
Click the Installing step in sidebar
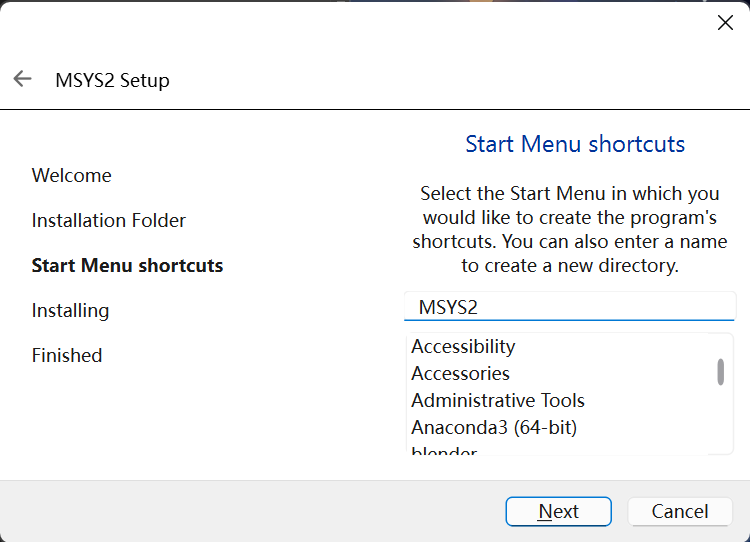(70, 310)
